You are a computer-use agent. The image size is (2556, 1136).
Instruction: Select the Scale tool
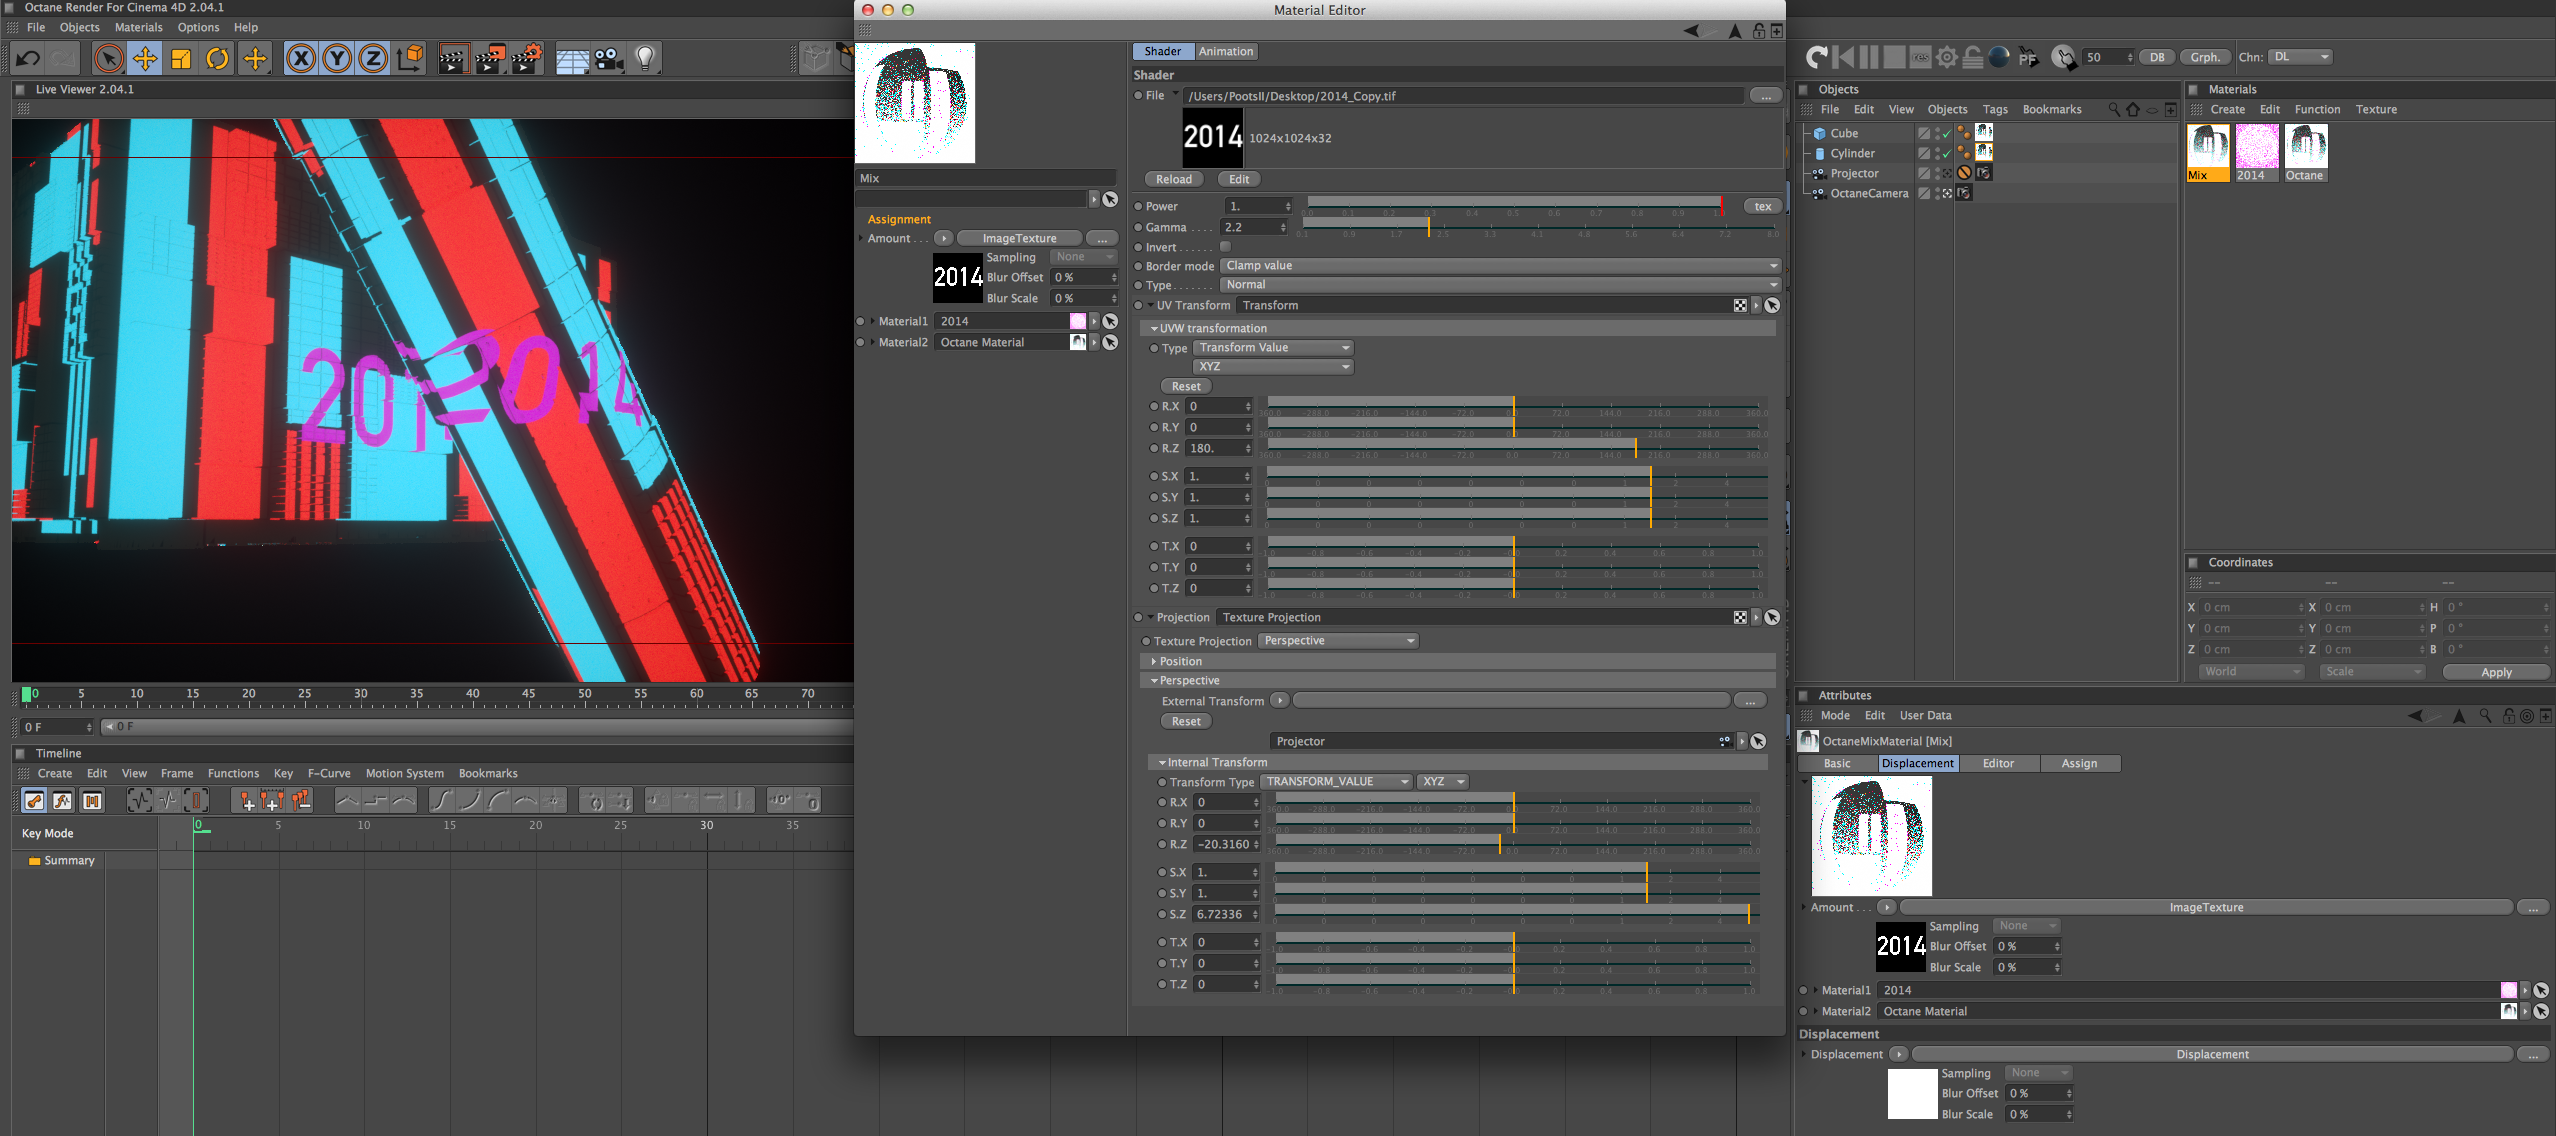(181, 59)
